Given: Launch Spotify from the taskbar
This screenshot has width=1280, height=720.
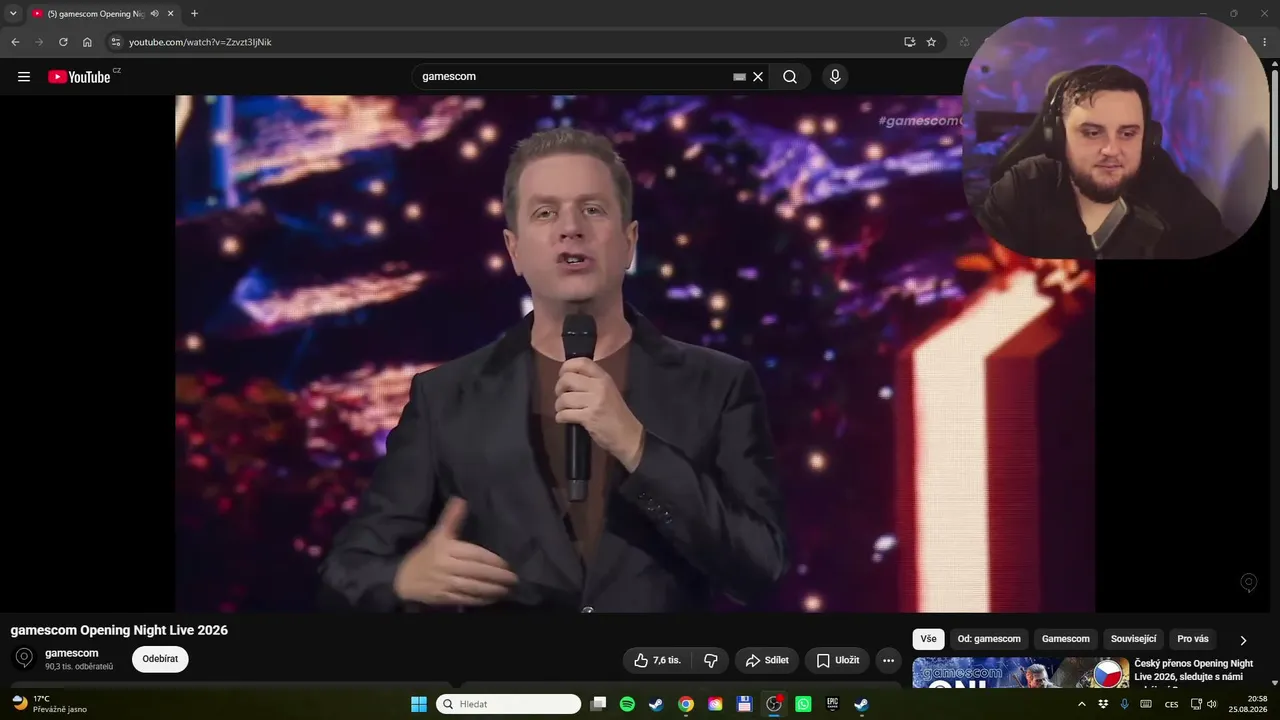Looking at the screenshot, I should click(x=627, y=704).
